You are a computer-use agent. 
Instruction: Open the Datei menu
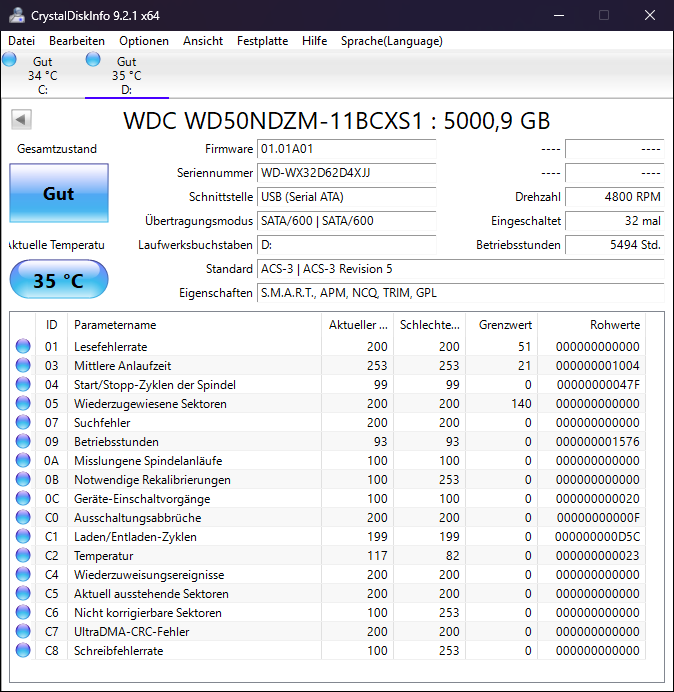(x=21, y=41)
